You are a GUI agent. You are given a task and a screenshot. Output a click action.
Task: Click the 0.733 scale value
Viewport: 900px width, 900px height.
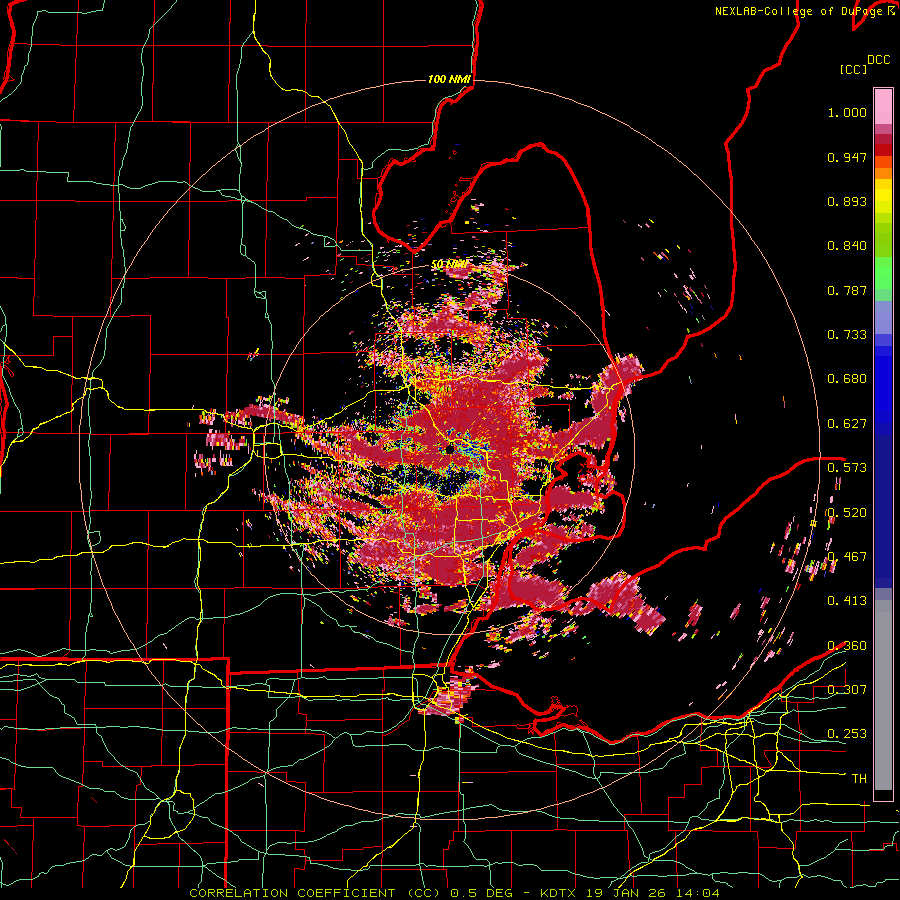847,335
